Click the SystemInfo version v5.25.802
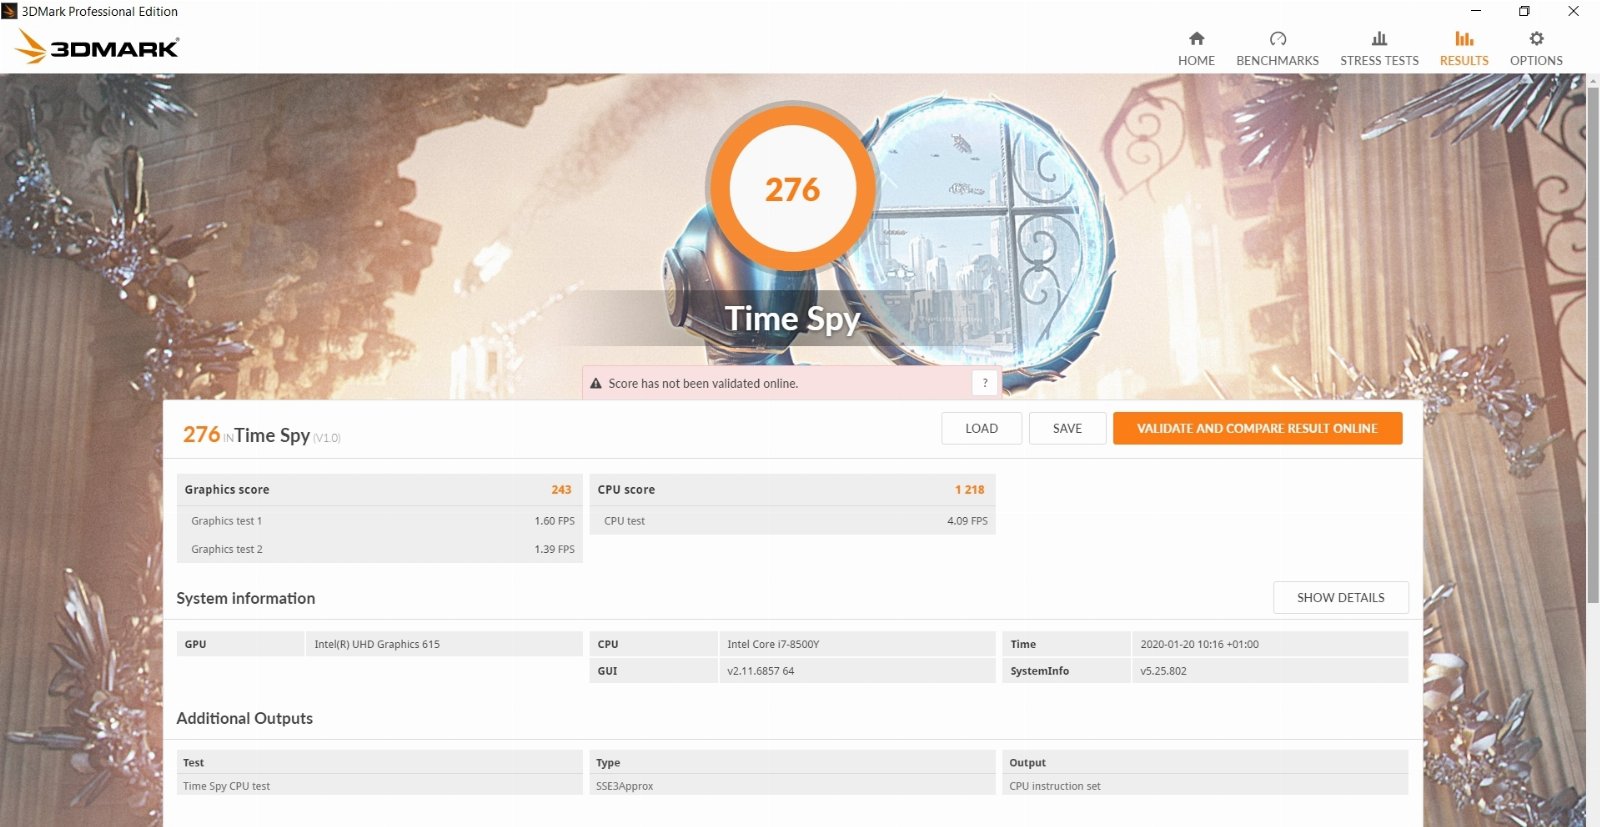The width and height of the screenshot is (1600, 827). pos(1163,671)
